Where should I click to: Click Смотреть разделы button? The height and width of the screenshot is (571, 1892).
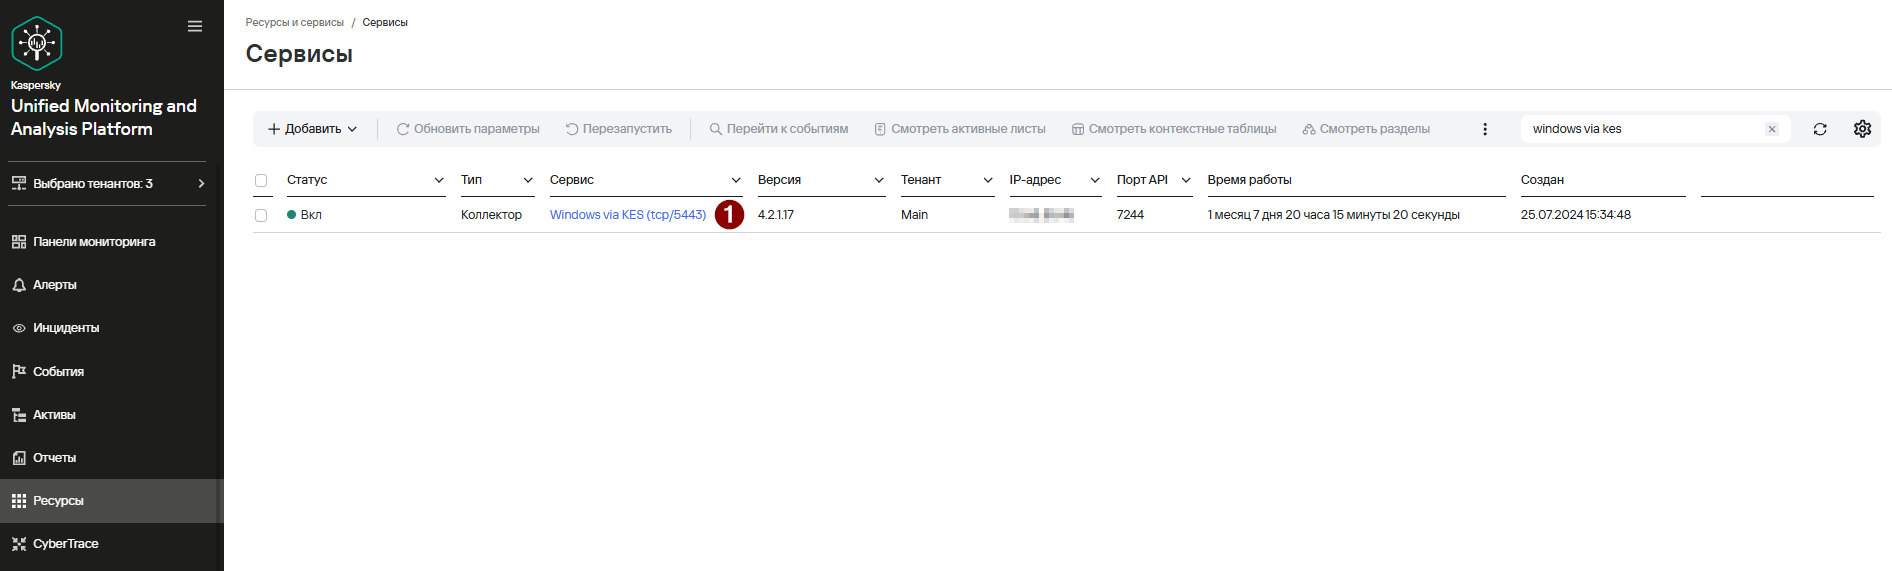coord(1366,129)
